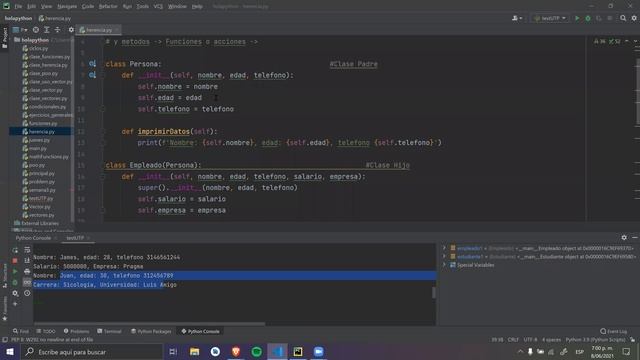
Task: Click the console horizontal scrollbar
Action: pyautogui.click(x=149, y=324)
